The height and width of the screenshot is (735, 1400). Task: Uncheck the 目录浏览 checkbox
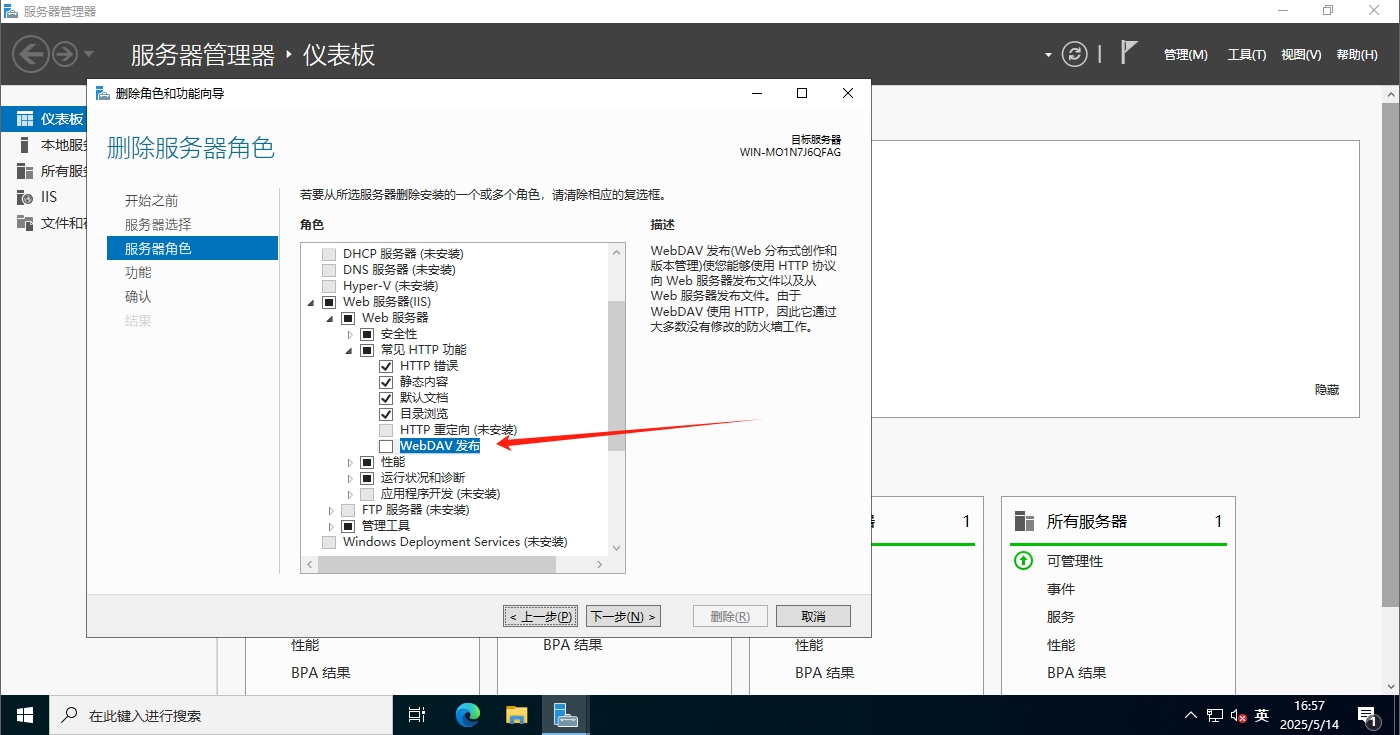point(386,414)
